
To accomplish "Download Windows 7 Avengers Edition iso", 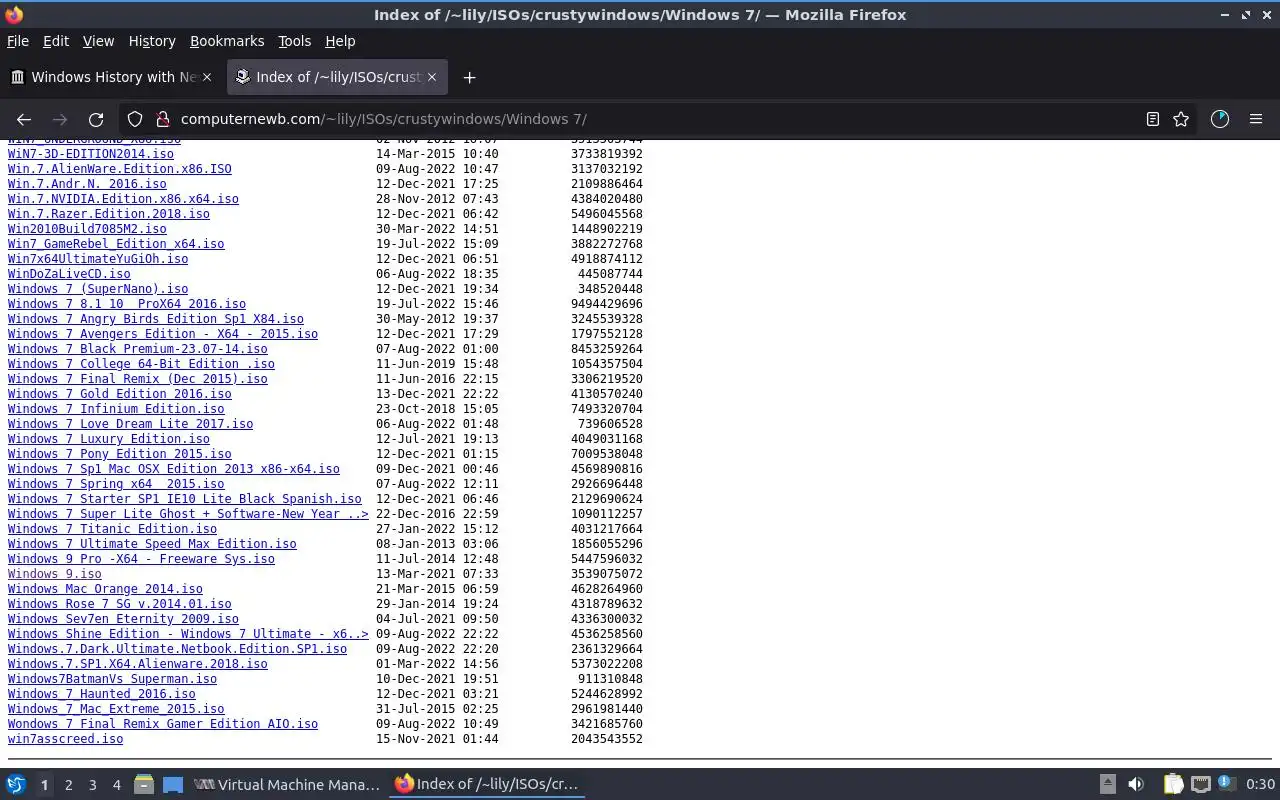I will (x=163, y=334).
